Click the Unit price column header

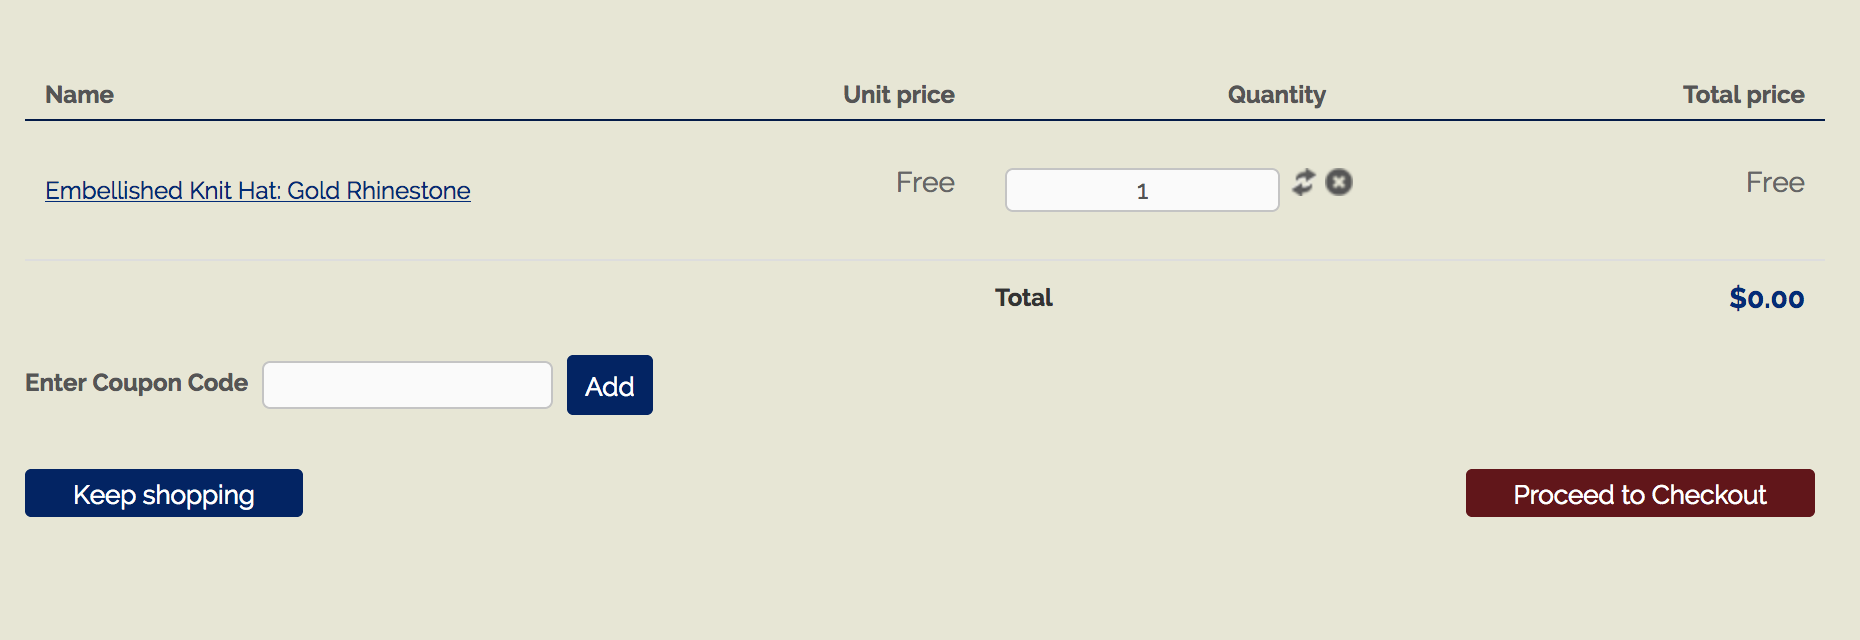coord(898,95)
